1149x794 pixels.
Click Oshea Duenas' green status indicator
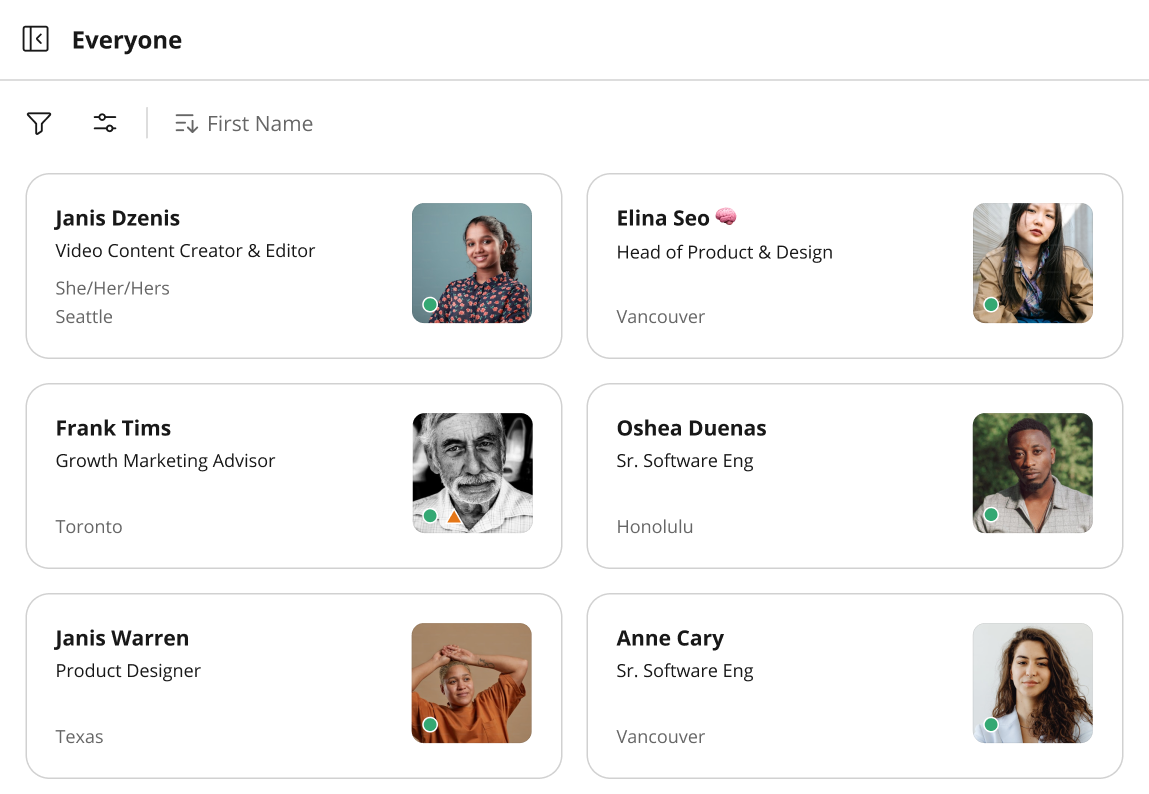pos(991,515)
